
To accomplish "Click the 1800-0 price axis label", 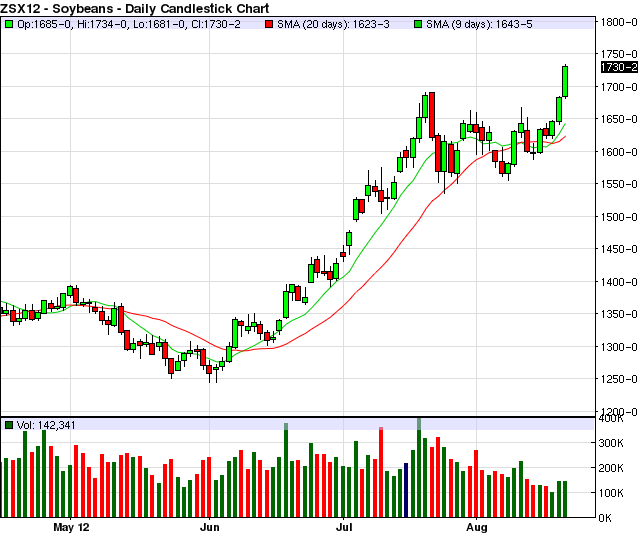I will click(619, 22).
